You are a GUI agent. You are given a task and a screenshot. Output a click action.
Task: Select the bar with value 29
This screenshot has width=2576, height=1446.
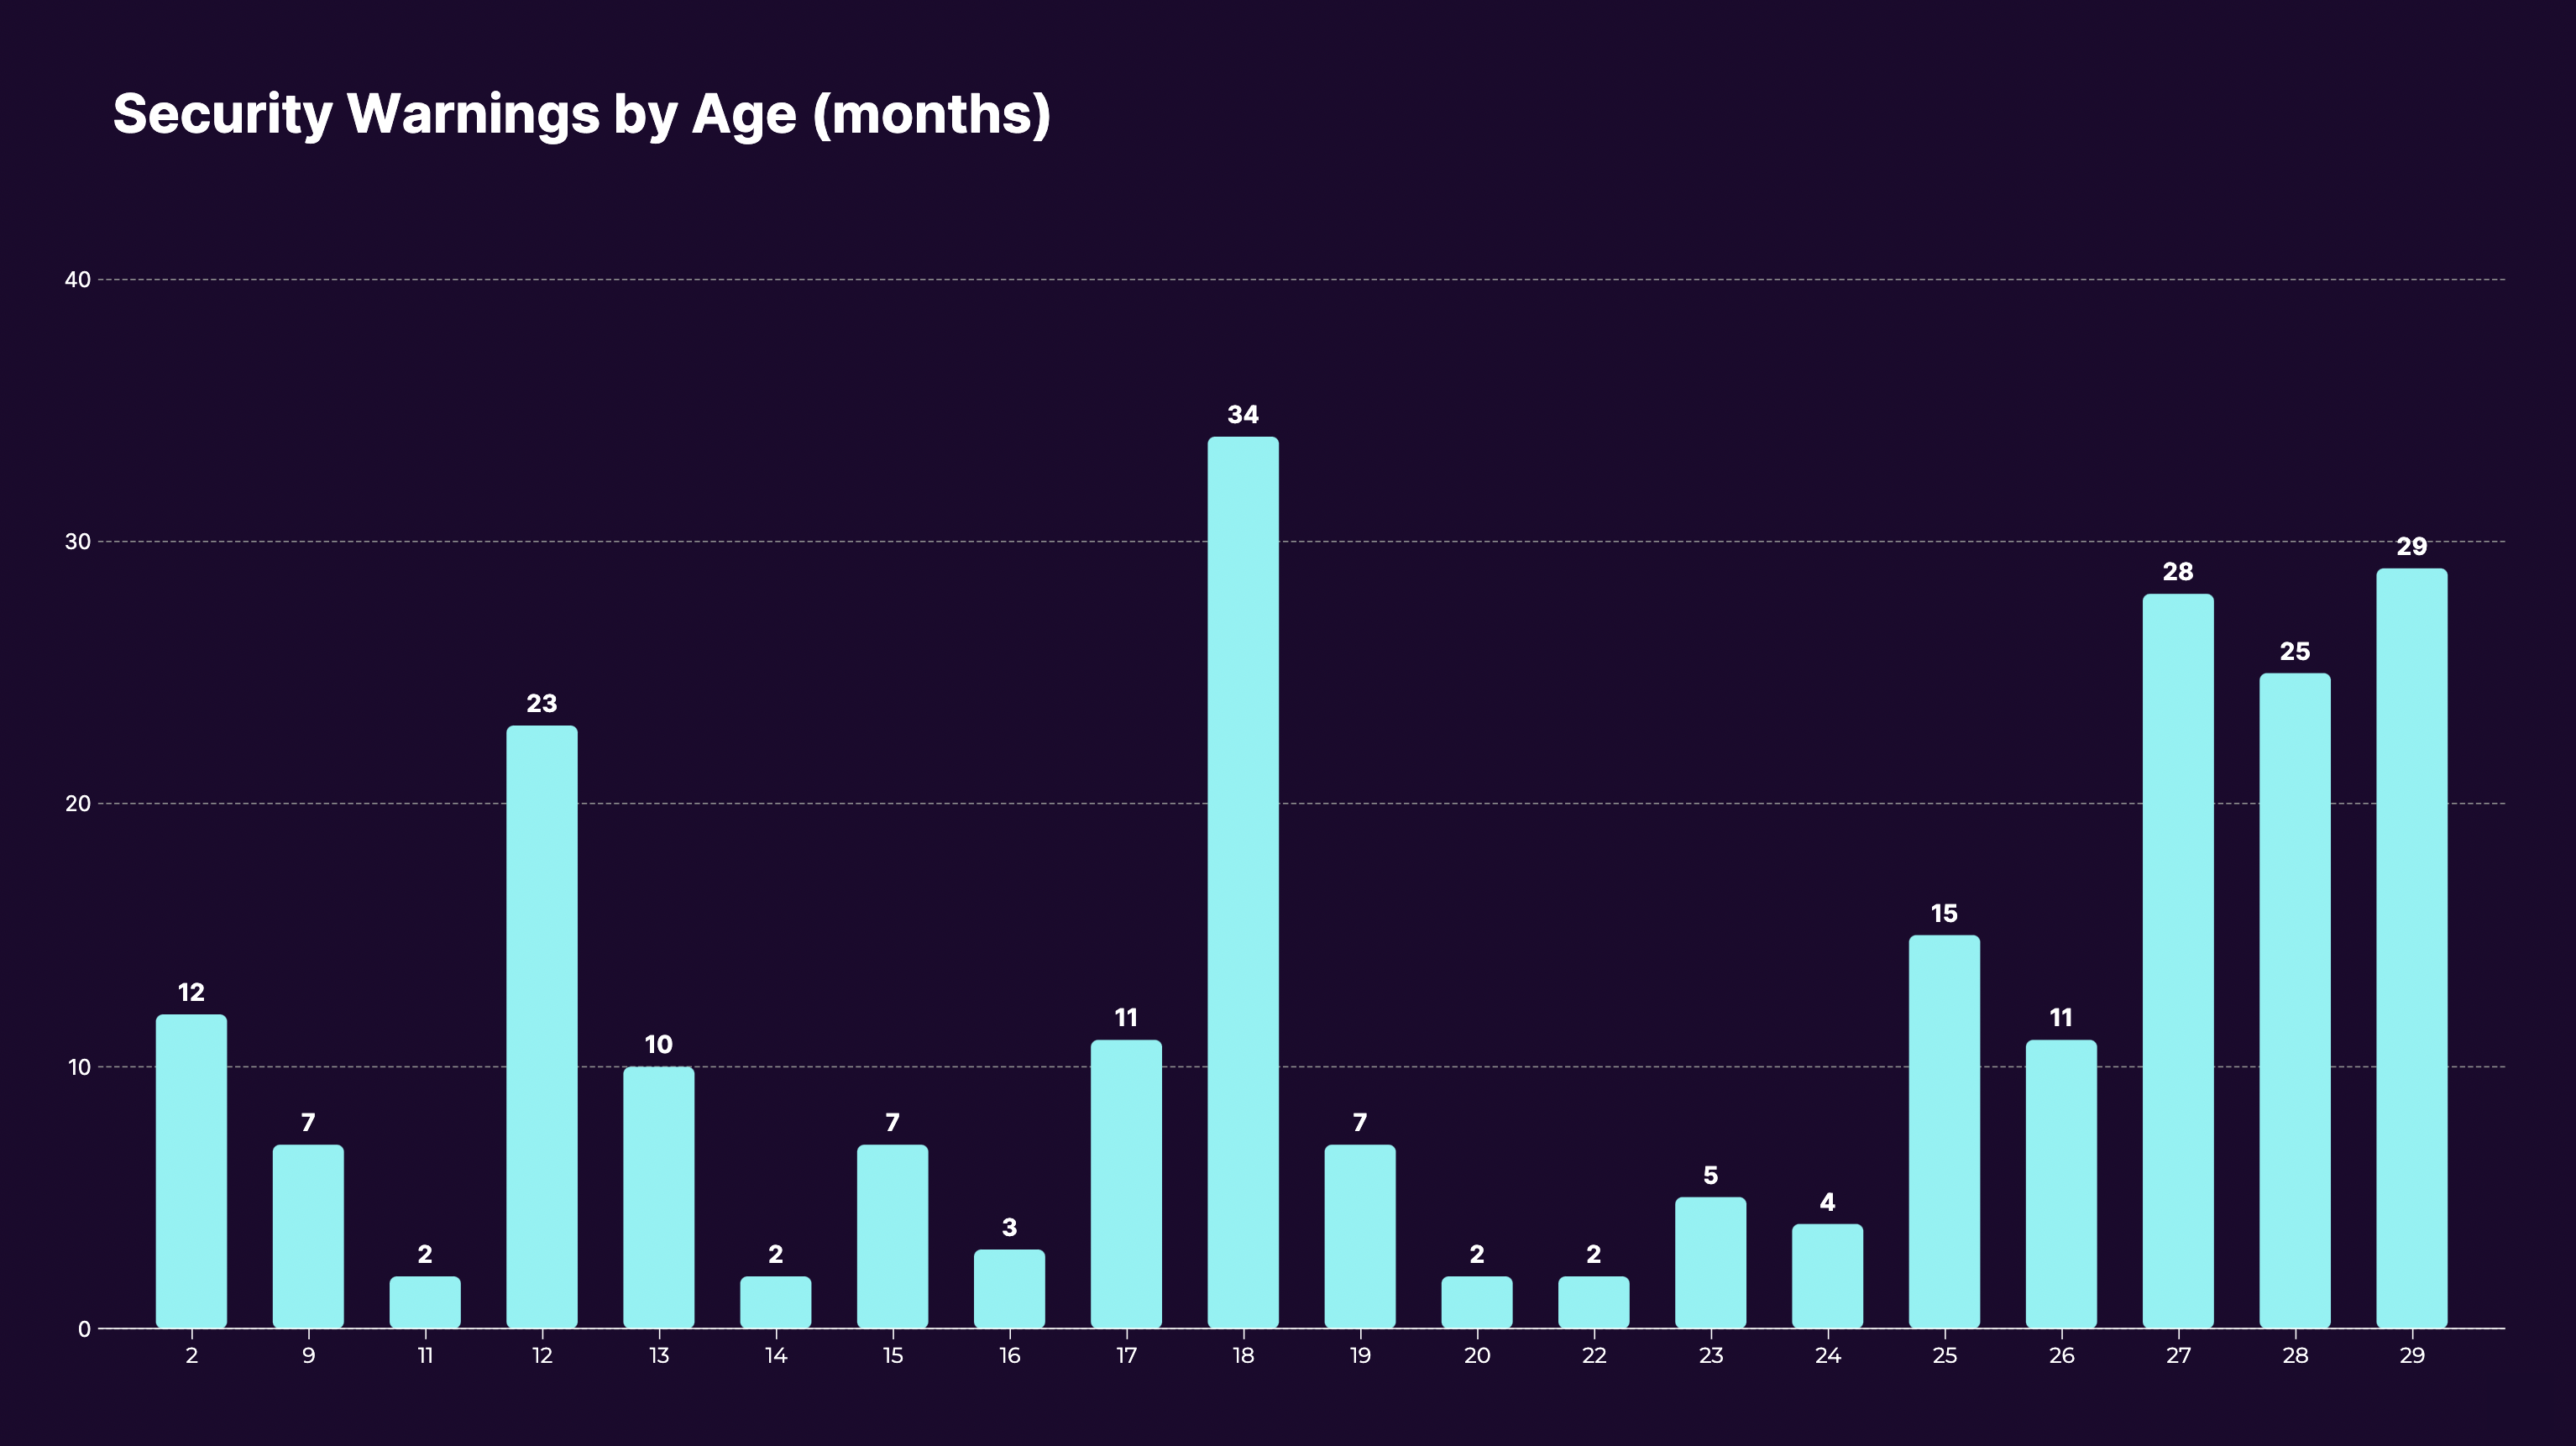click(x=2411, y=948)
